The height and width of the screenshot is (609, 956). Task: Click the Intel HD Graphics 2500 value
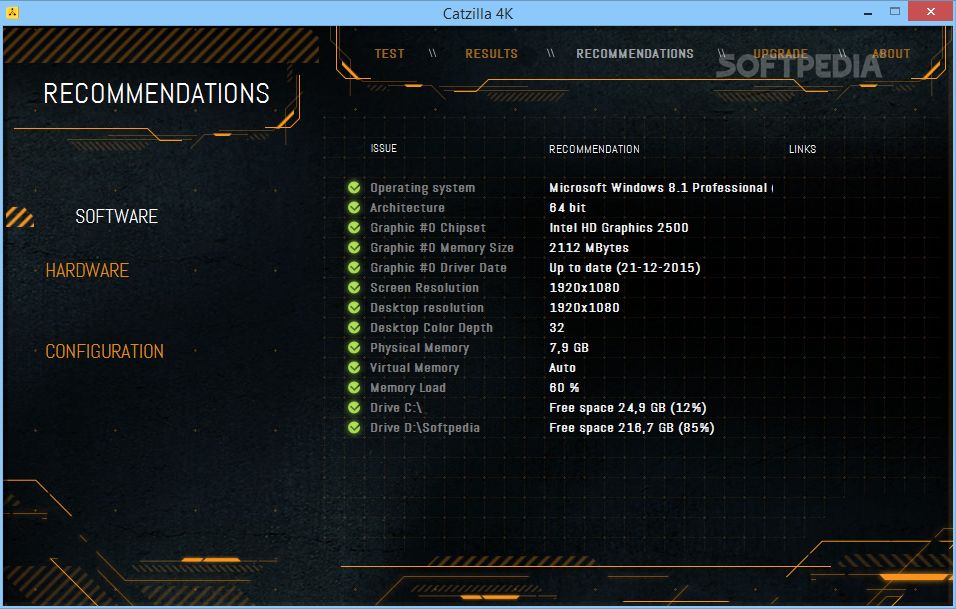coord(619,227)
